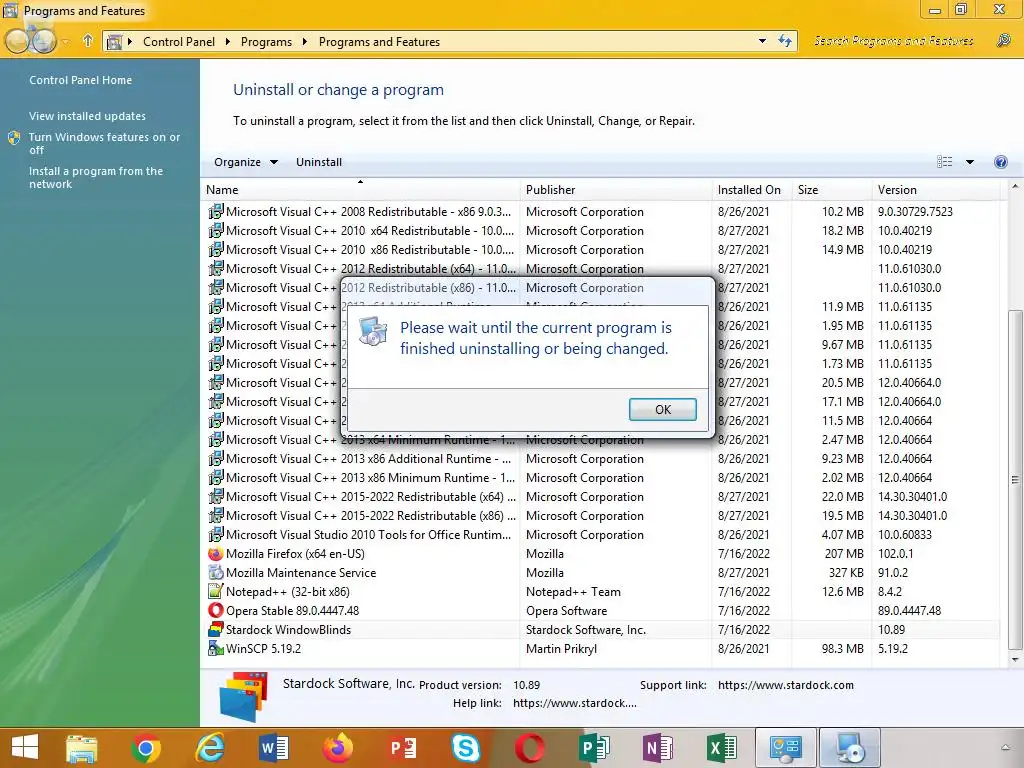Select Opera Stable 89.0.4447.48 icon
Viewport: 1024px width, 768px height.
click(x=216, y=611)
